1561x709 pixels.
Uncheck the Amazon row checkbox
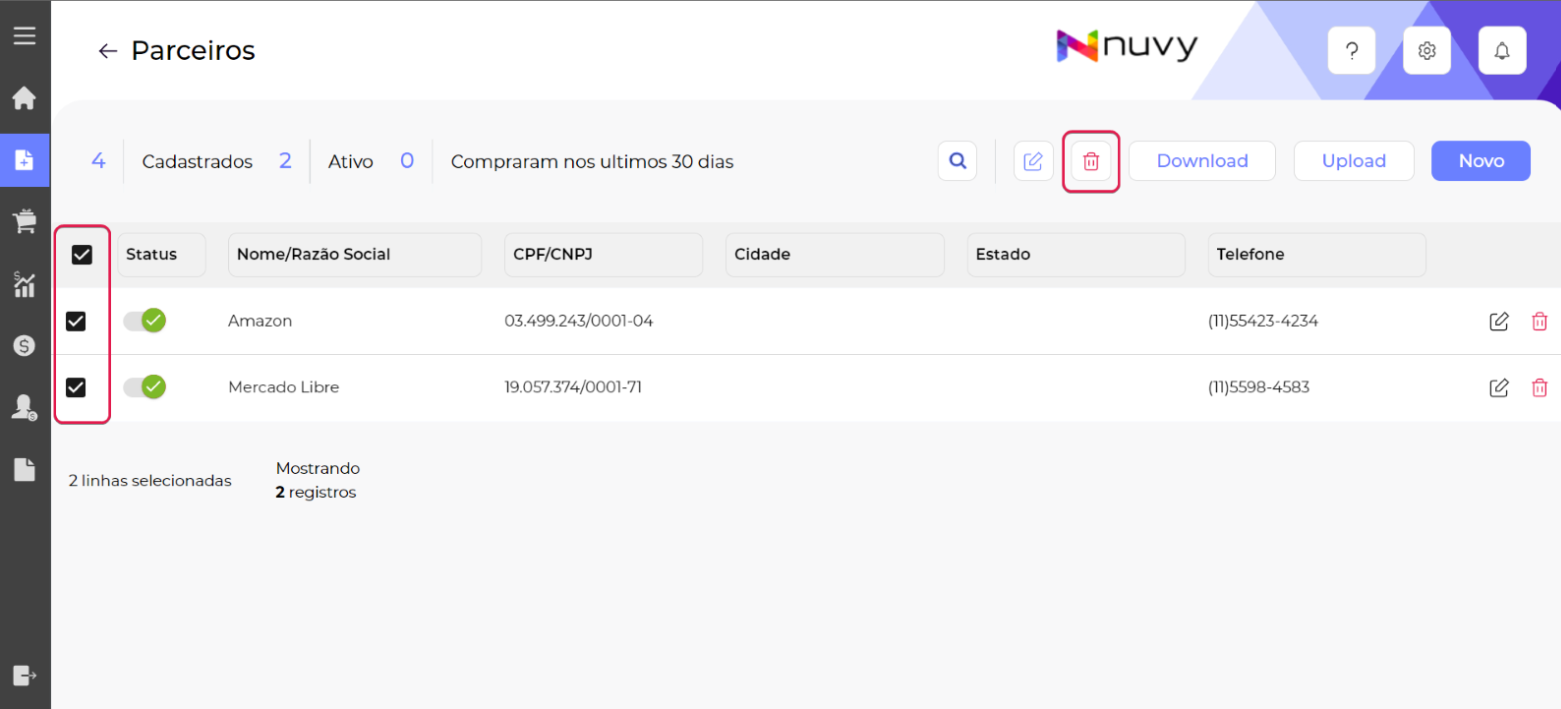click(82, 321)
